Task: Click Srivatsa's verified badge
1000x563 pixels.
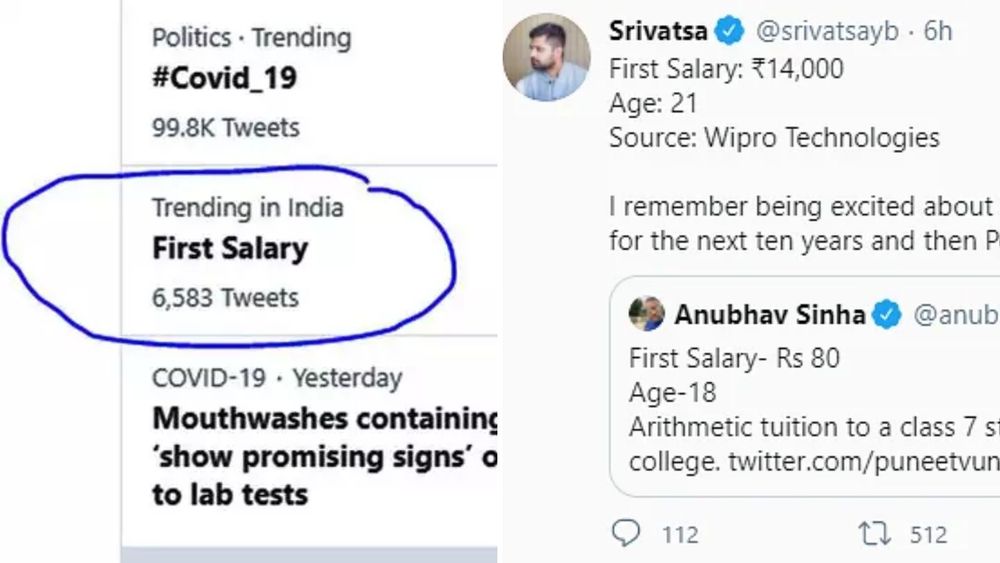Action: (731, 32)
